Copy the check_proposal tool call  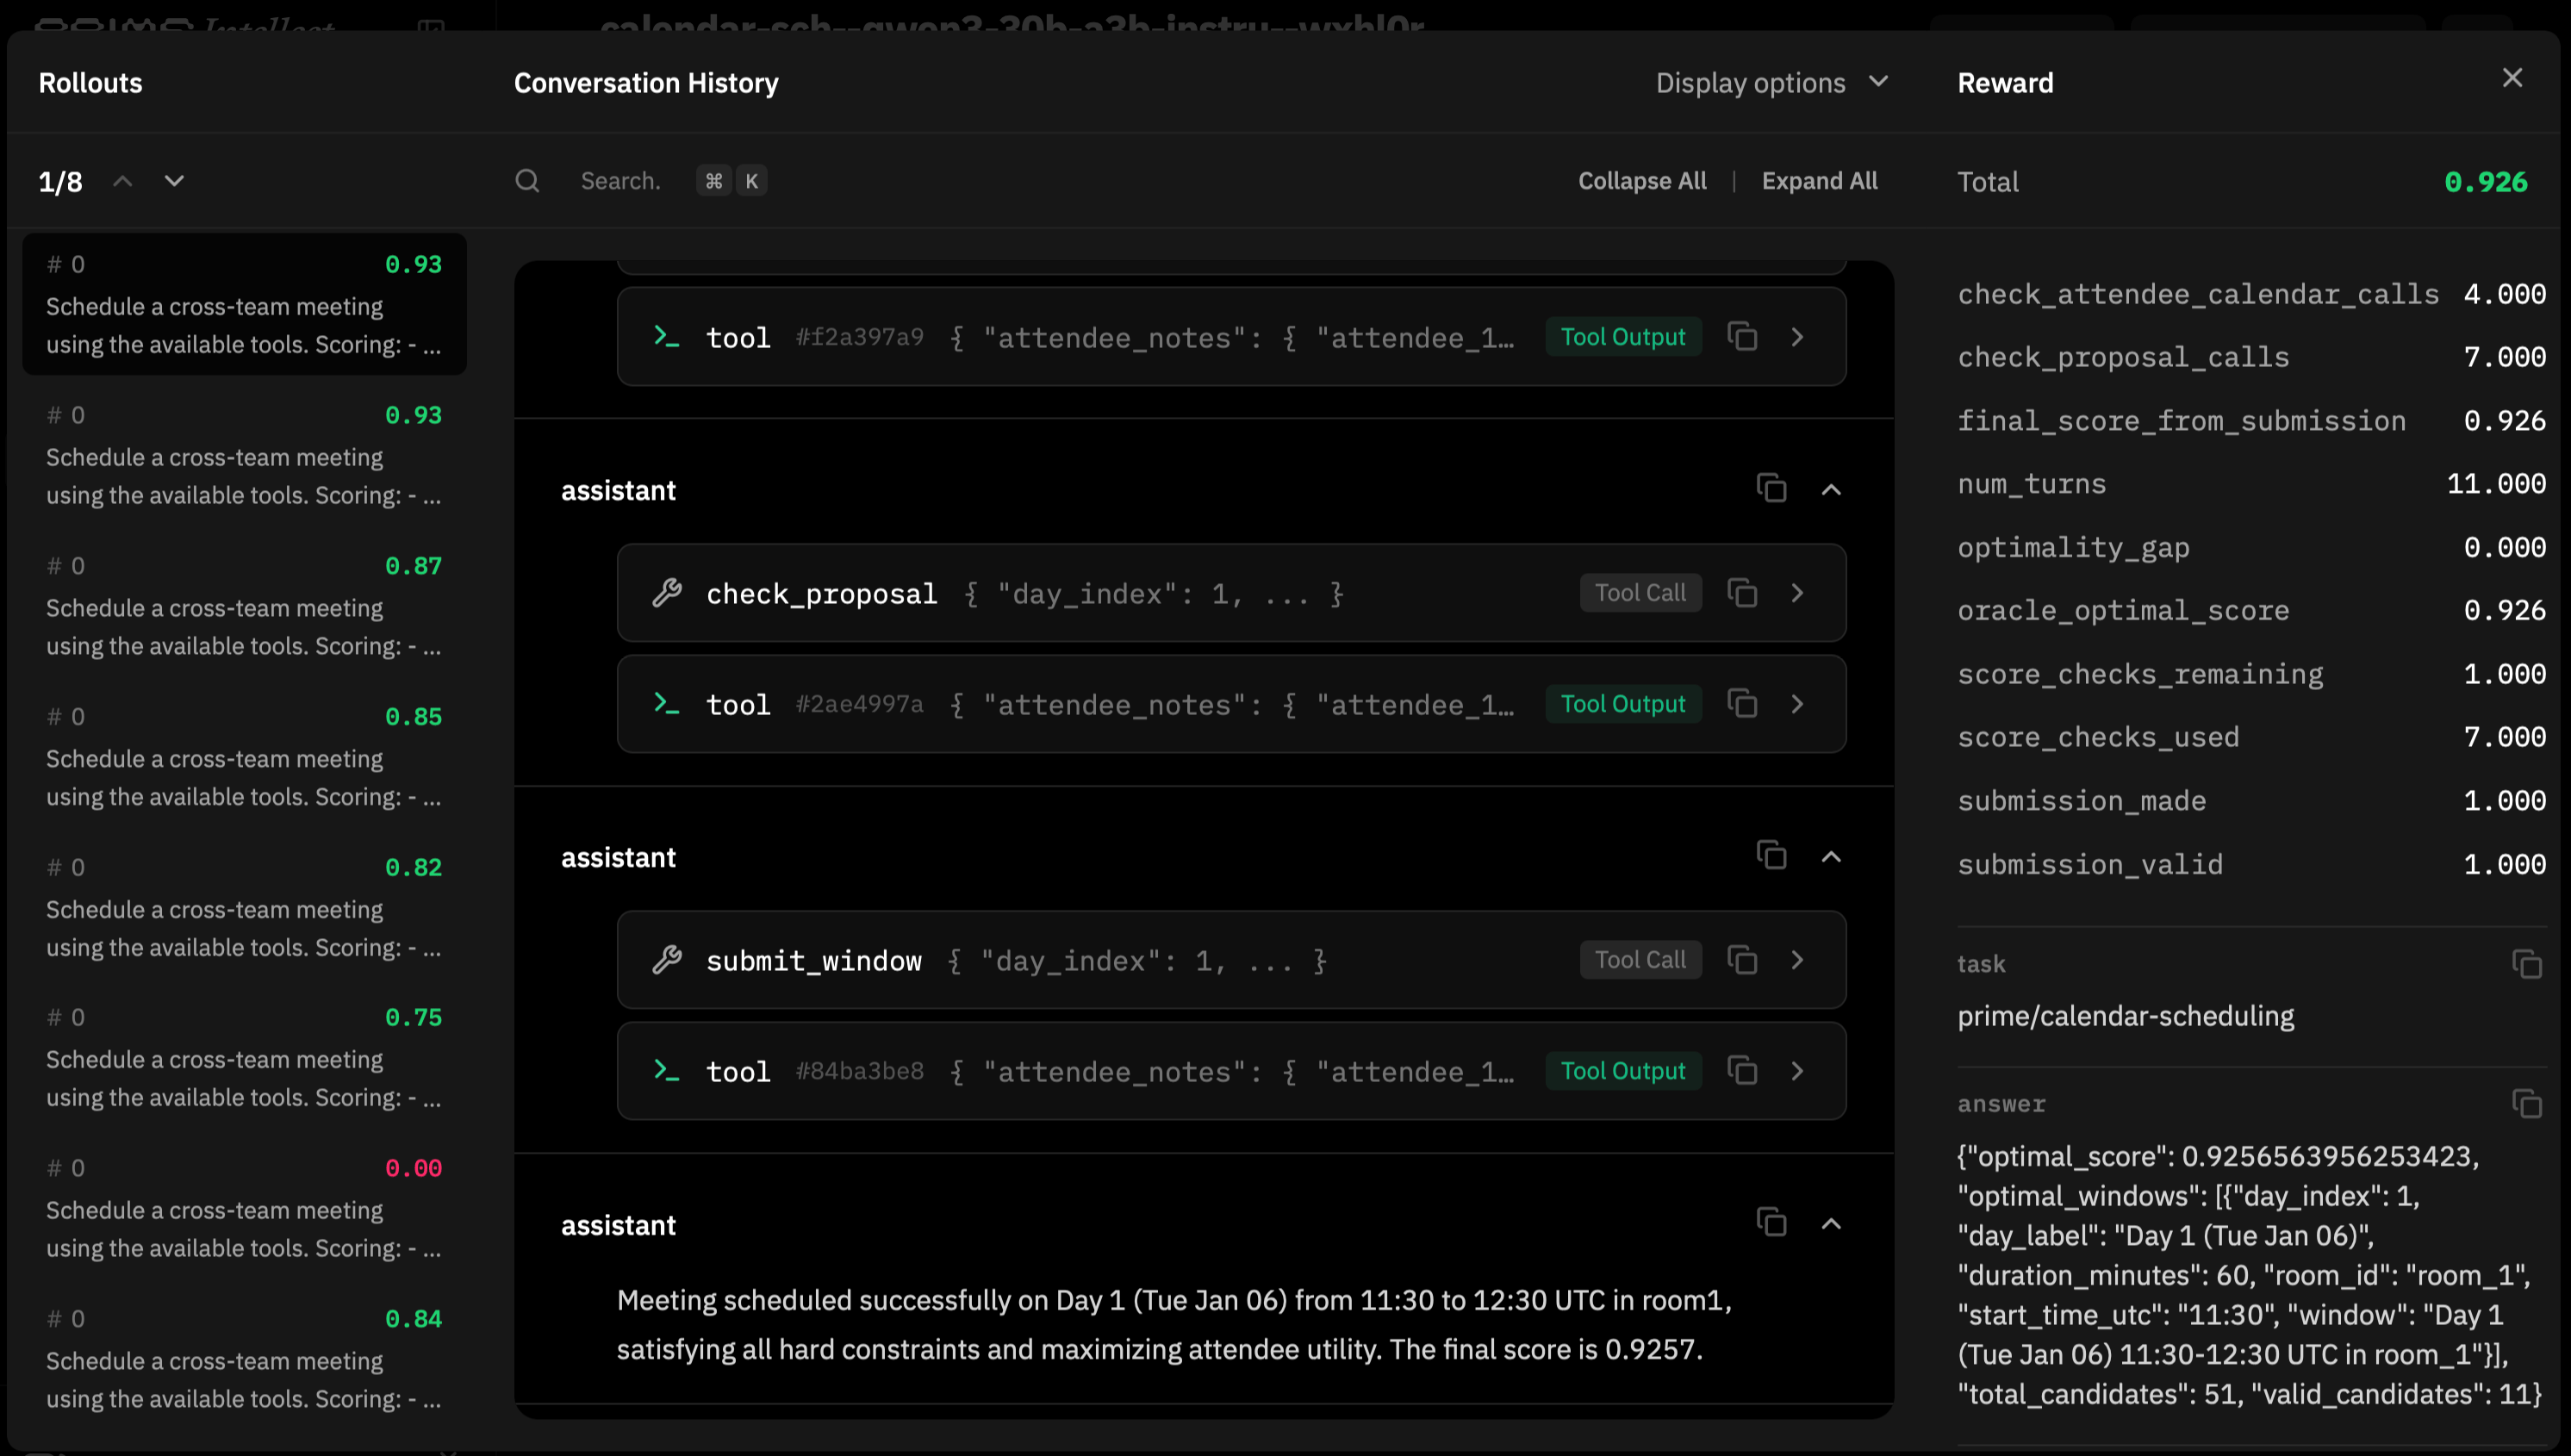point(1742,593)
